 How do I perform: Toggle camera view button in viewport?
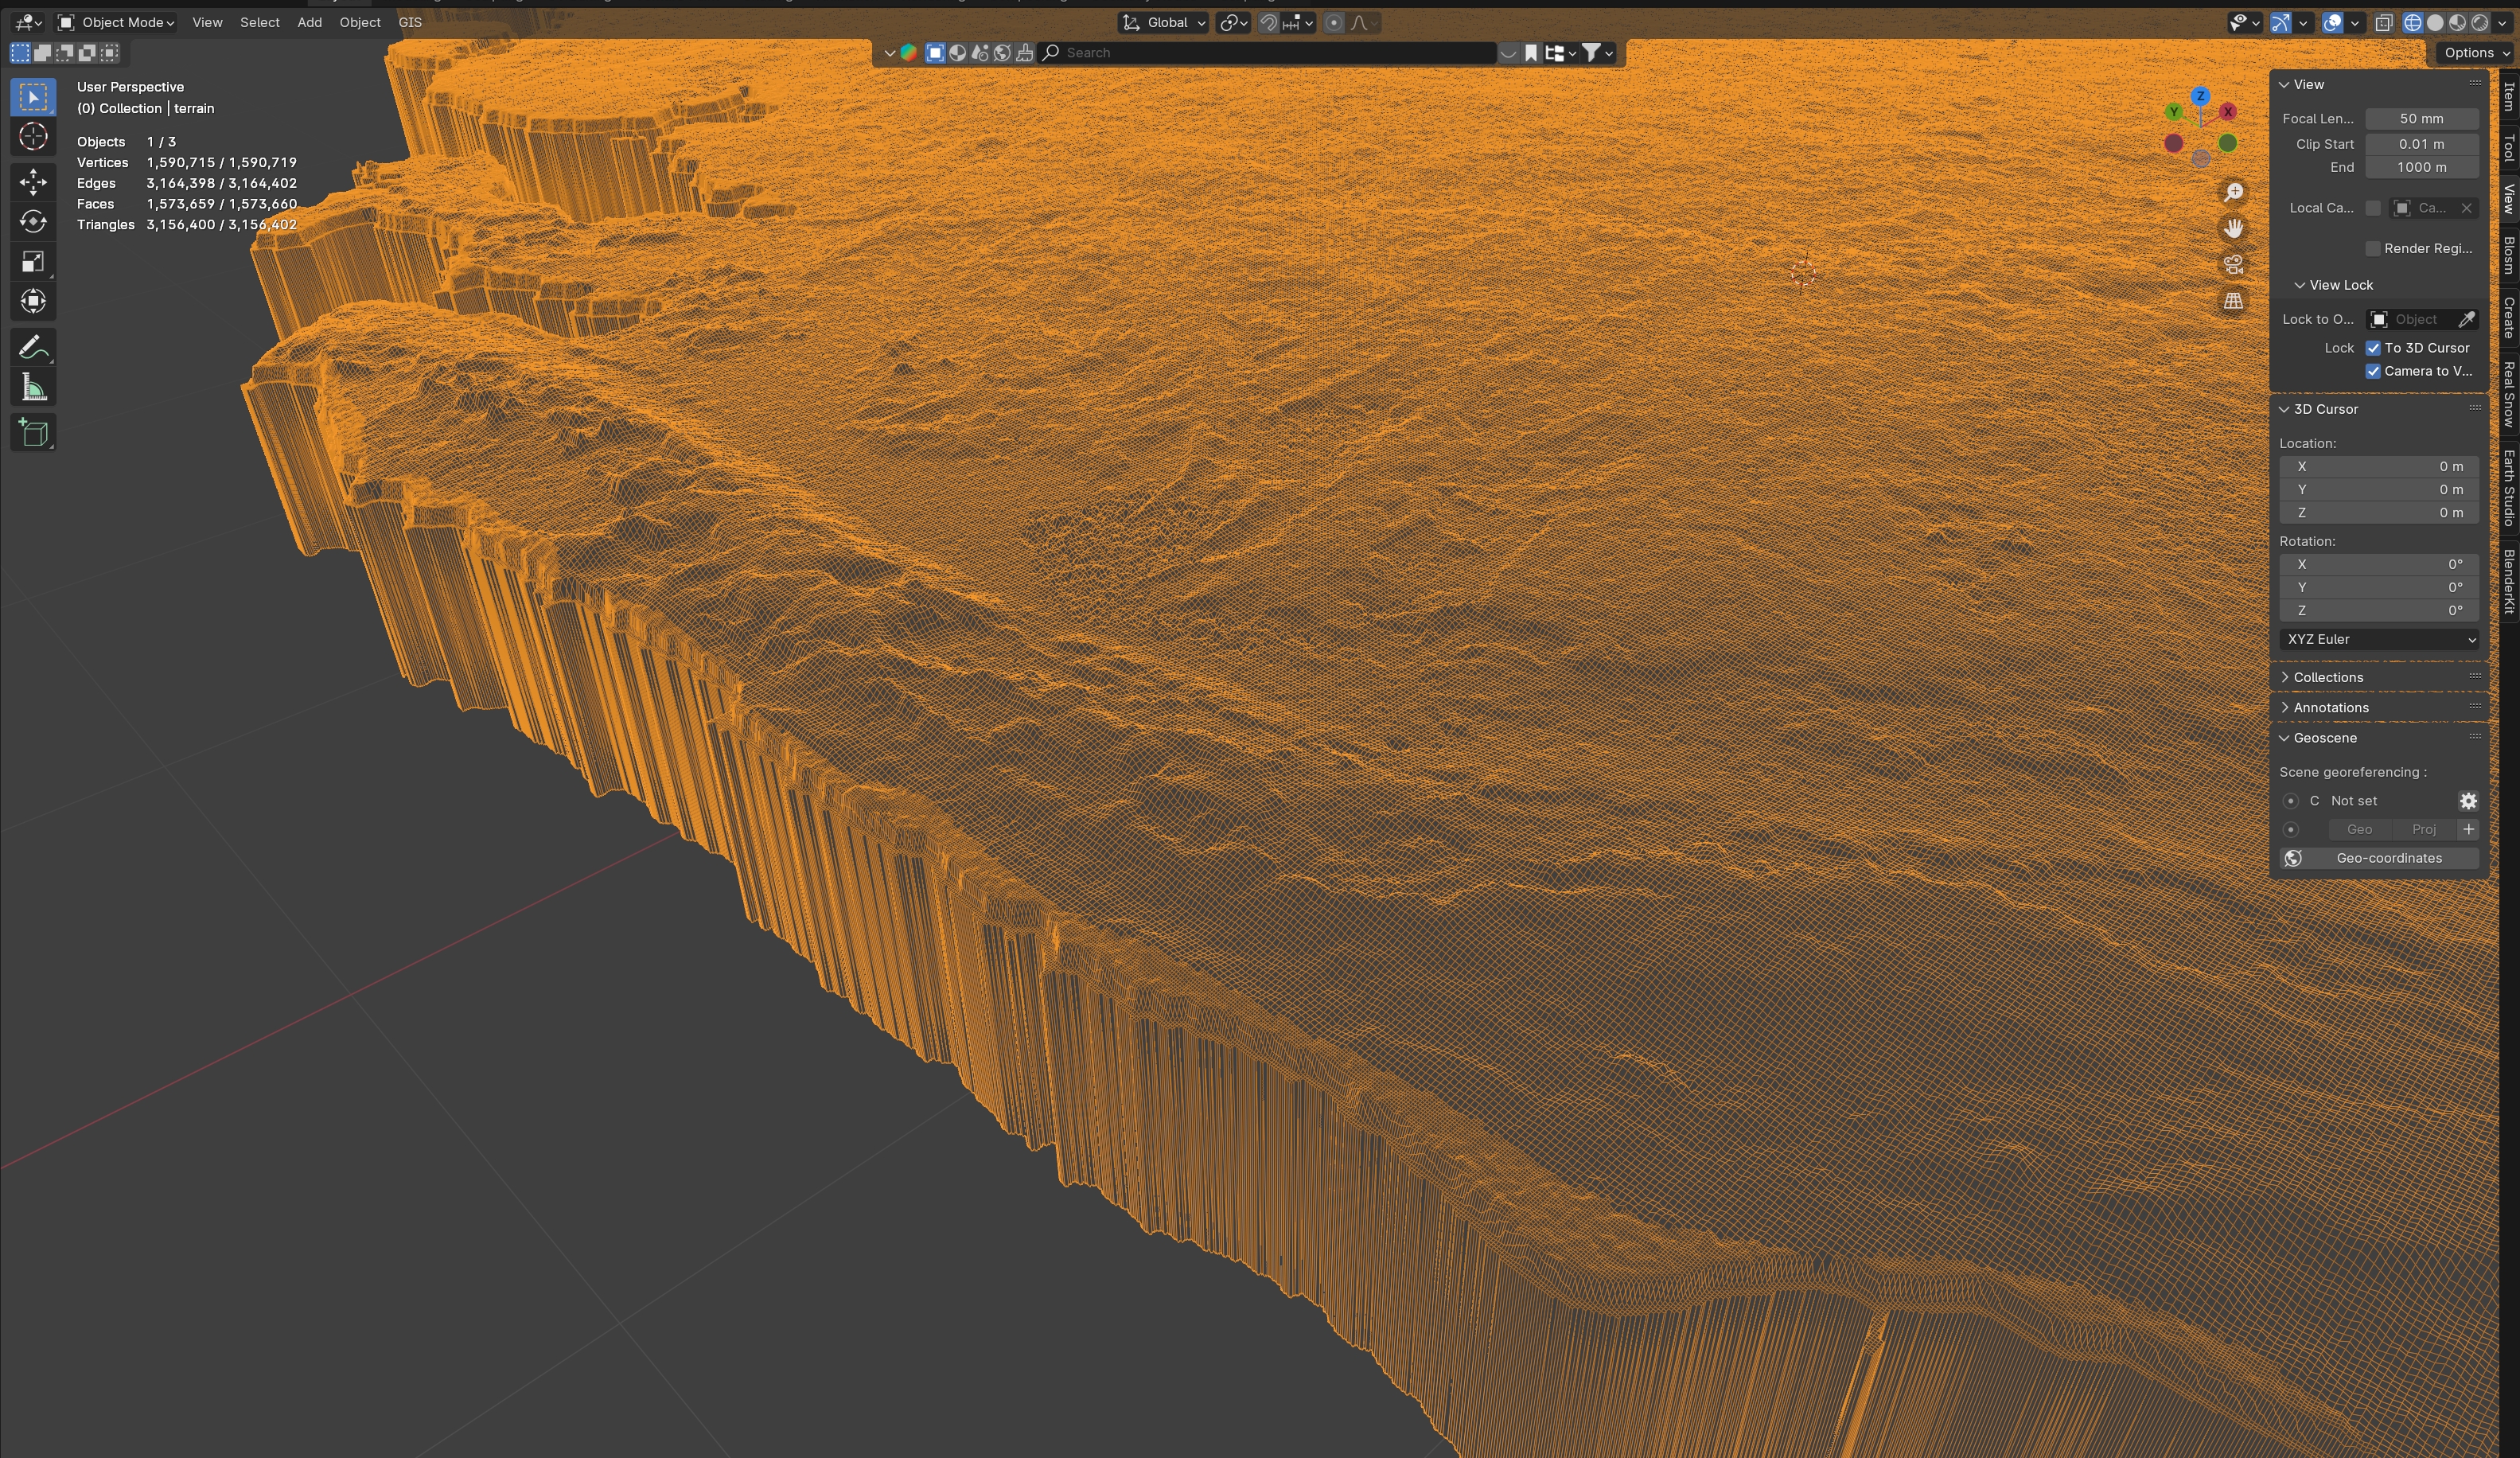pyautogui.click(x=2233, y=265)
